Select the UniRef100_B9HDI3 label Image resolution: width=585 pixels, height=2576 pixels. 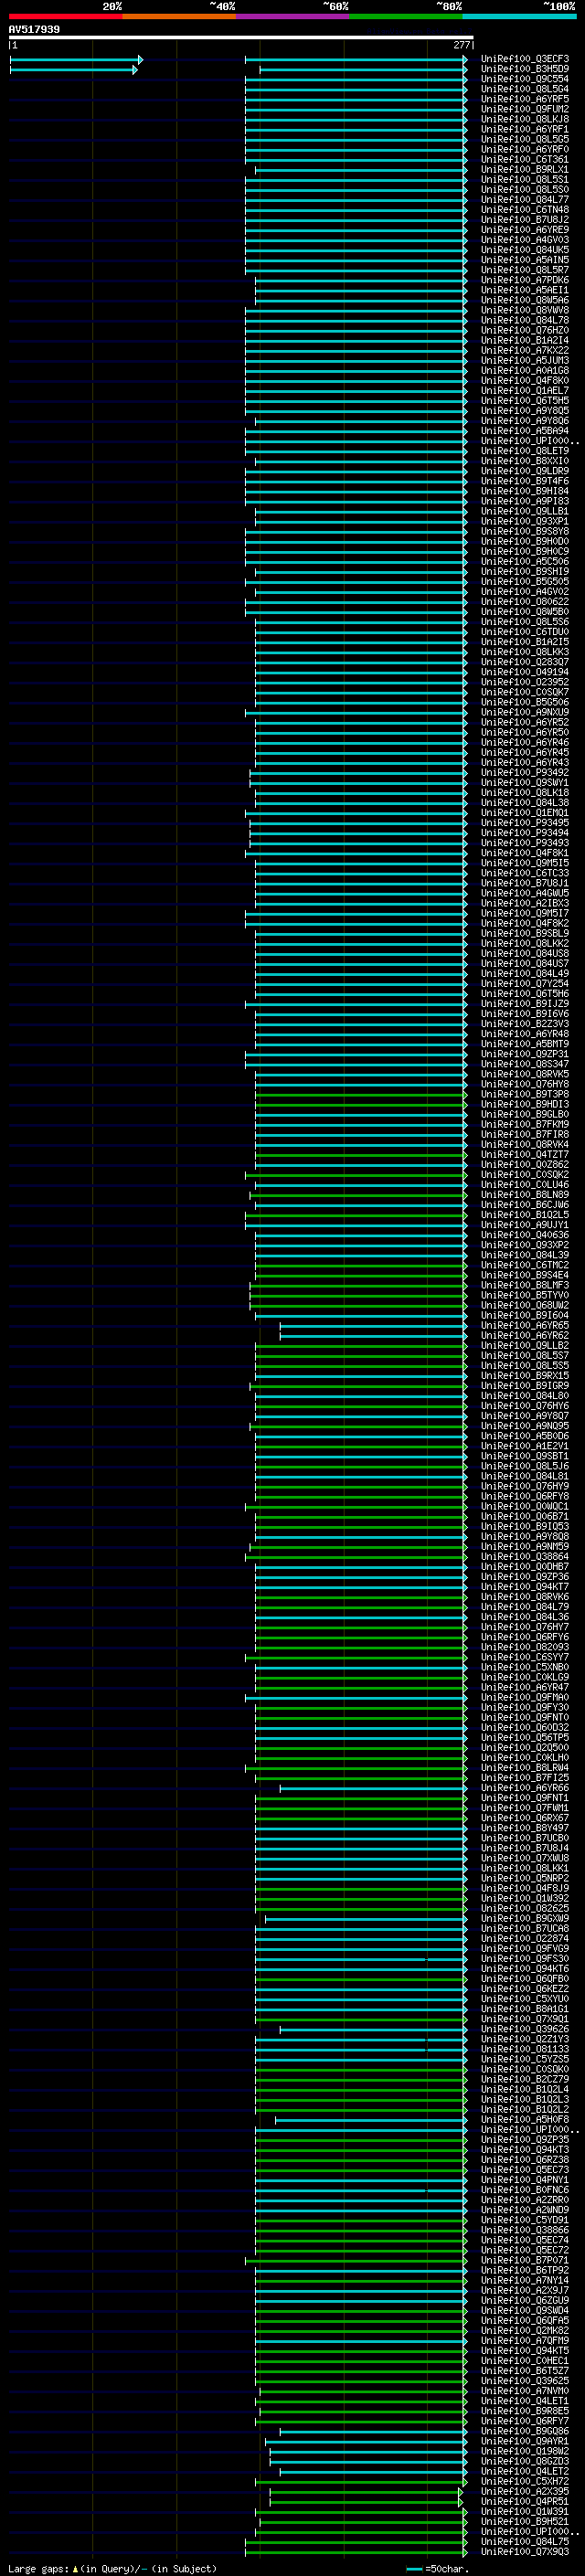[x=525, y=1103]
